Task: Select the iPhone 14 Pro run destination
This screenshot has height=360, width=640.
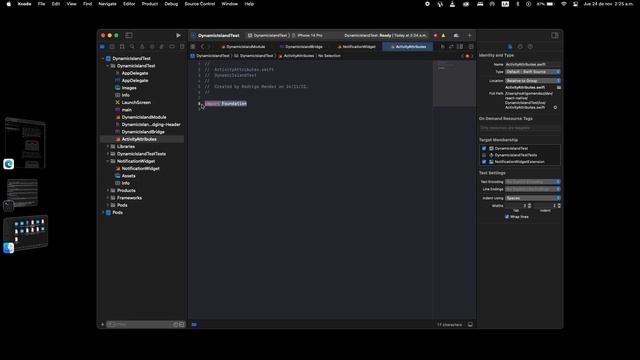Action: click(x=308, y=36)
